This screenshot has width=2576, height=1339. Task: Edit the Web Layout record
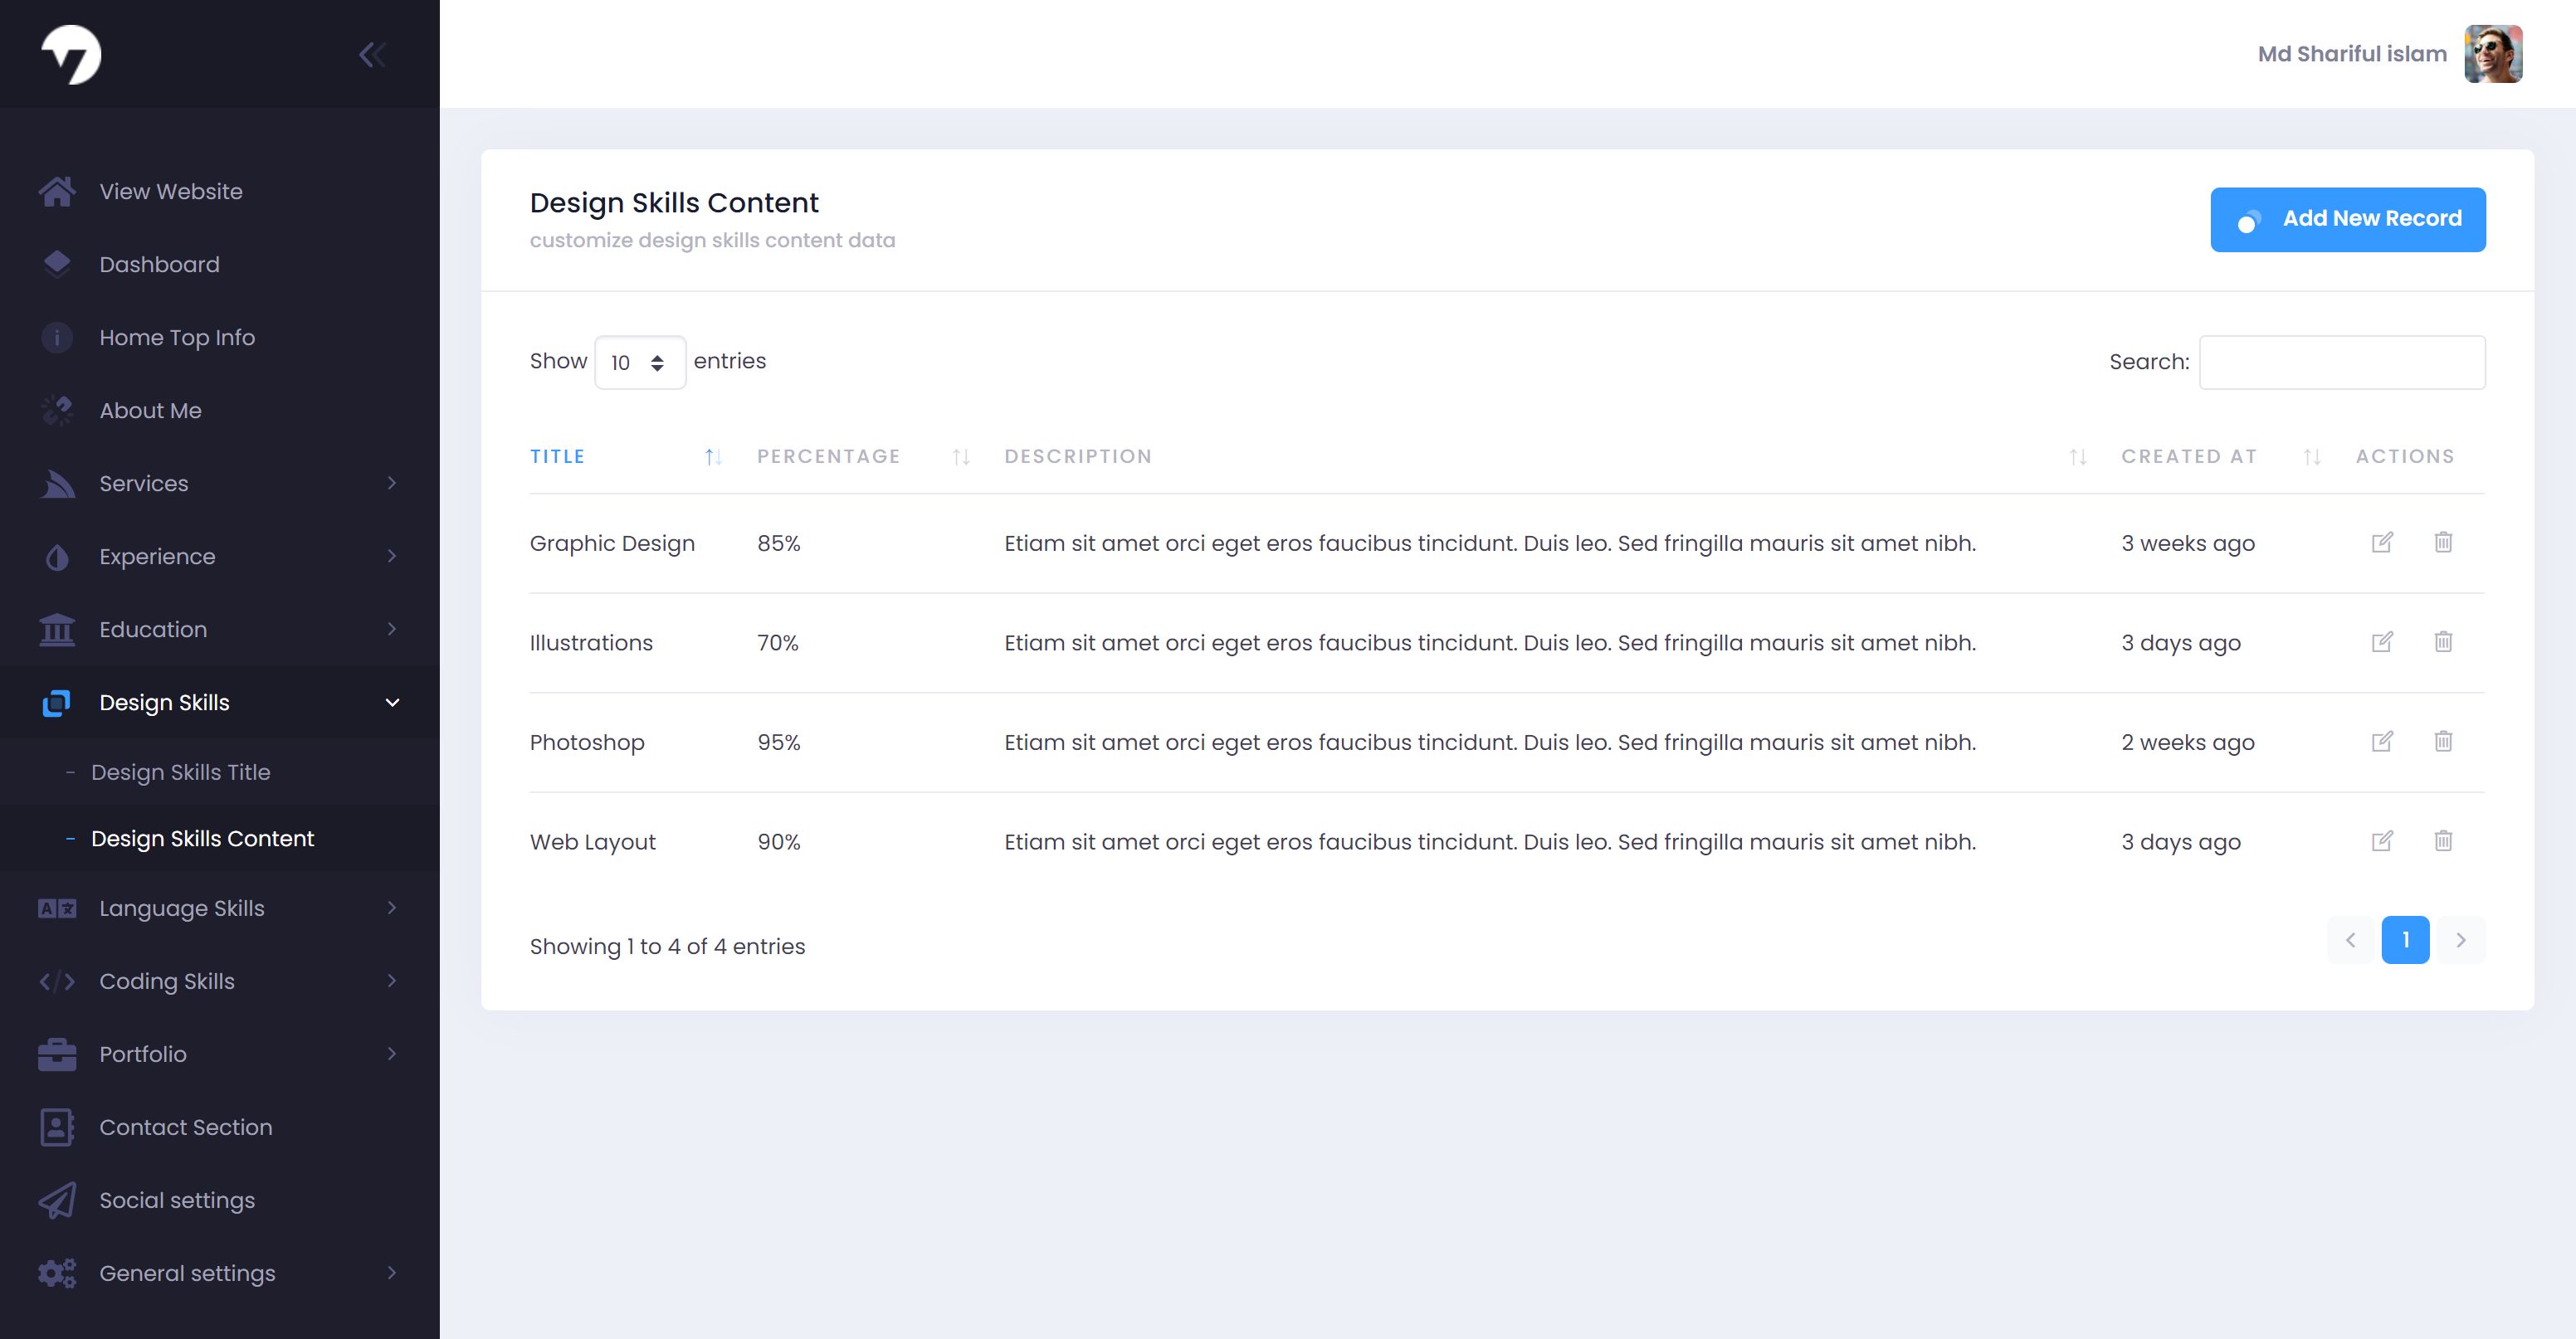pyautogui.click(x=2382, y=841)
